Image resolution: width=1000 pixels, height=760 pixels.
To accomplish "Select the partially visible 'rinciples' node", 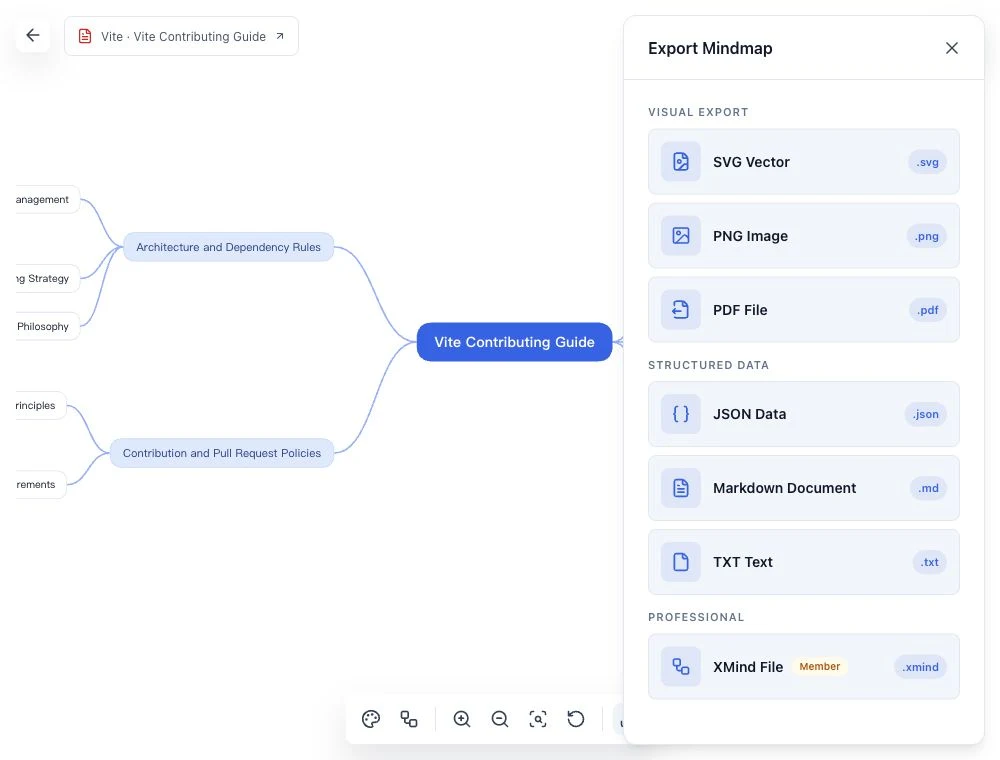I will click(x=40, y=406).
